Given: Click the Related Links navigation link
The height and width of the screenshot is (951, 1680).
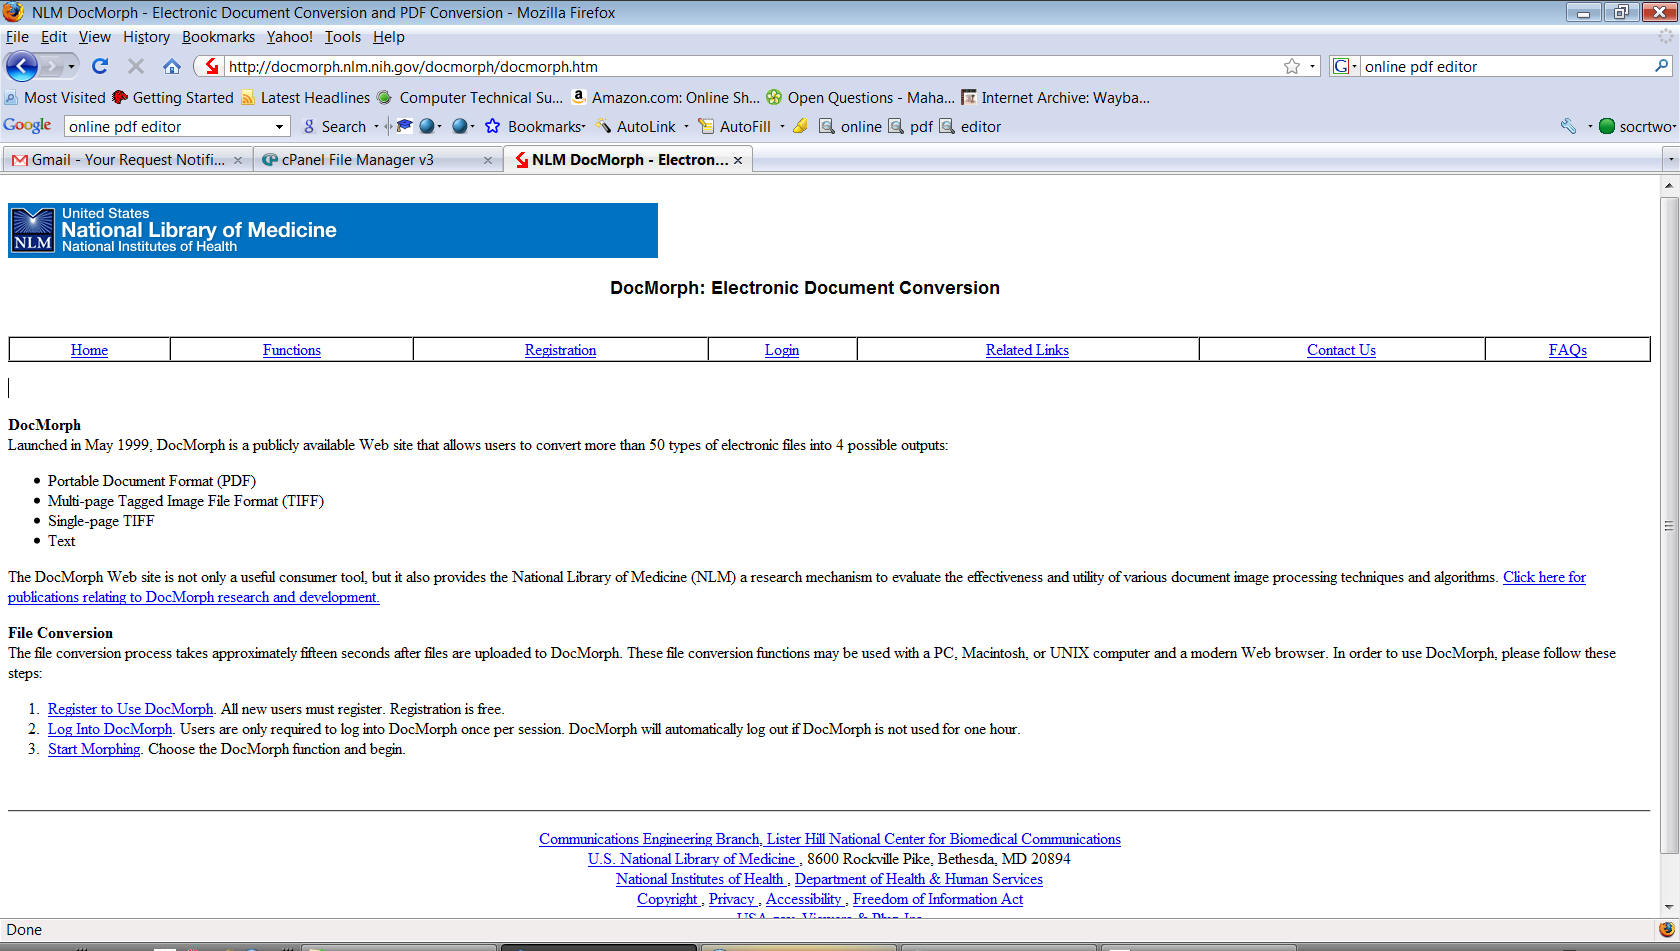Looking at the screenshot, I should (x=1027, y=350).
